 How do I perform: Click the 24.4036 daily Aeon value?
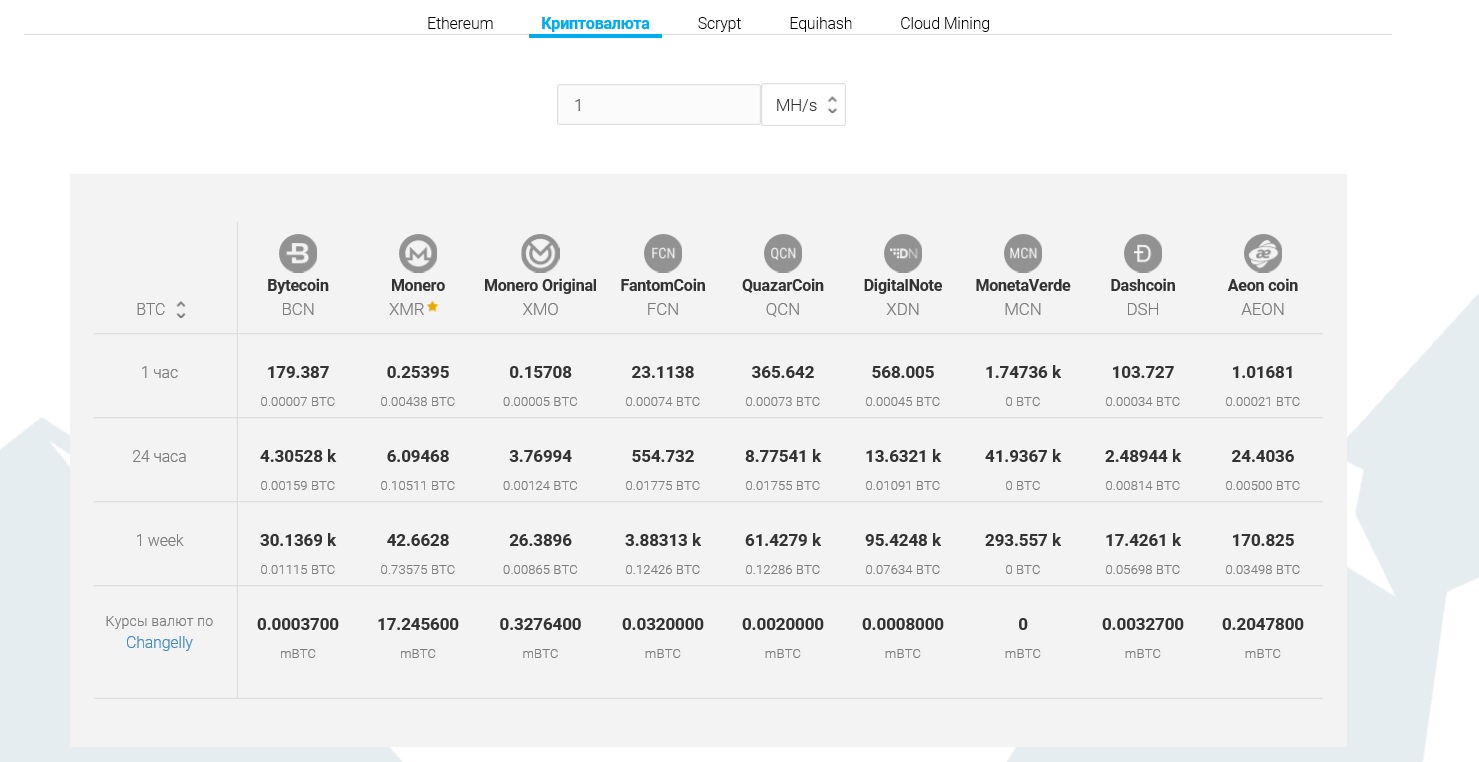click(x=1263, y=456)
